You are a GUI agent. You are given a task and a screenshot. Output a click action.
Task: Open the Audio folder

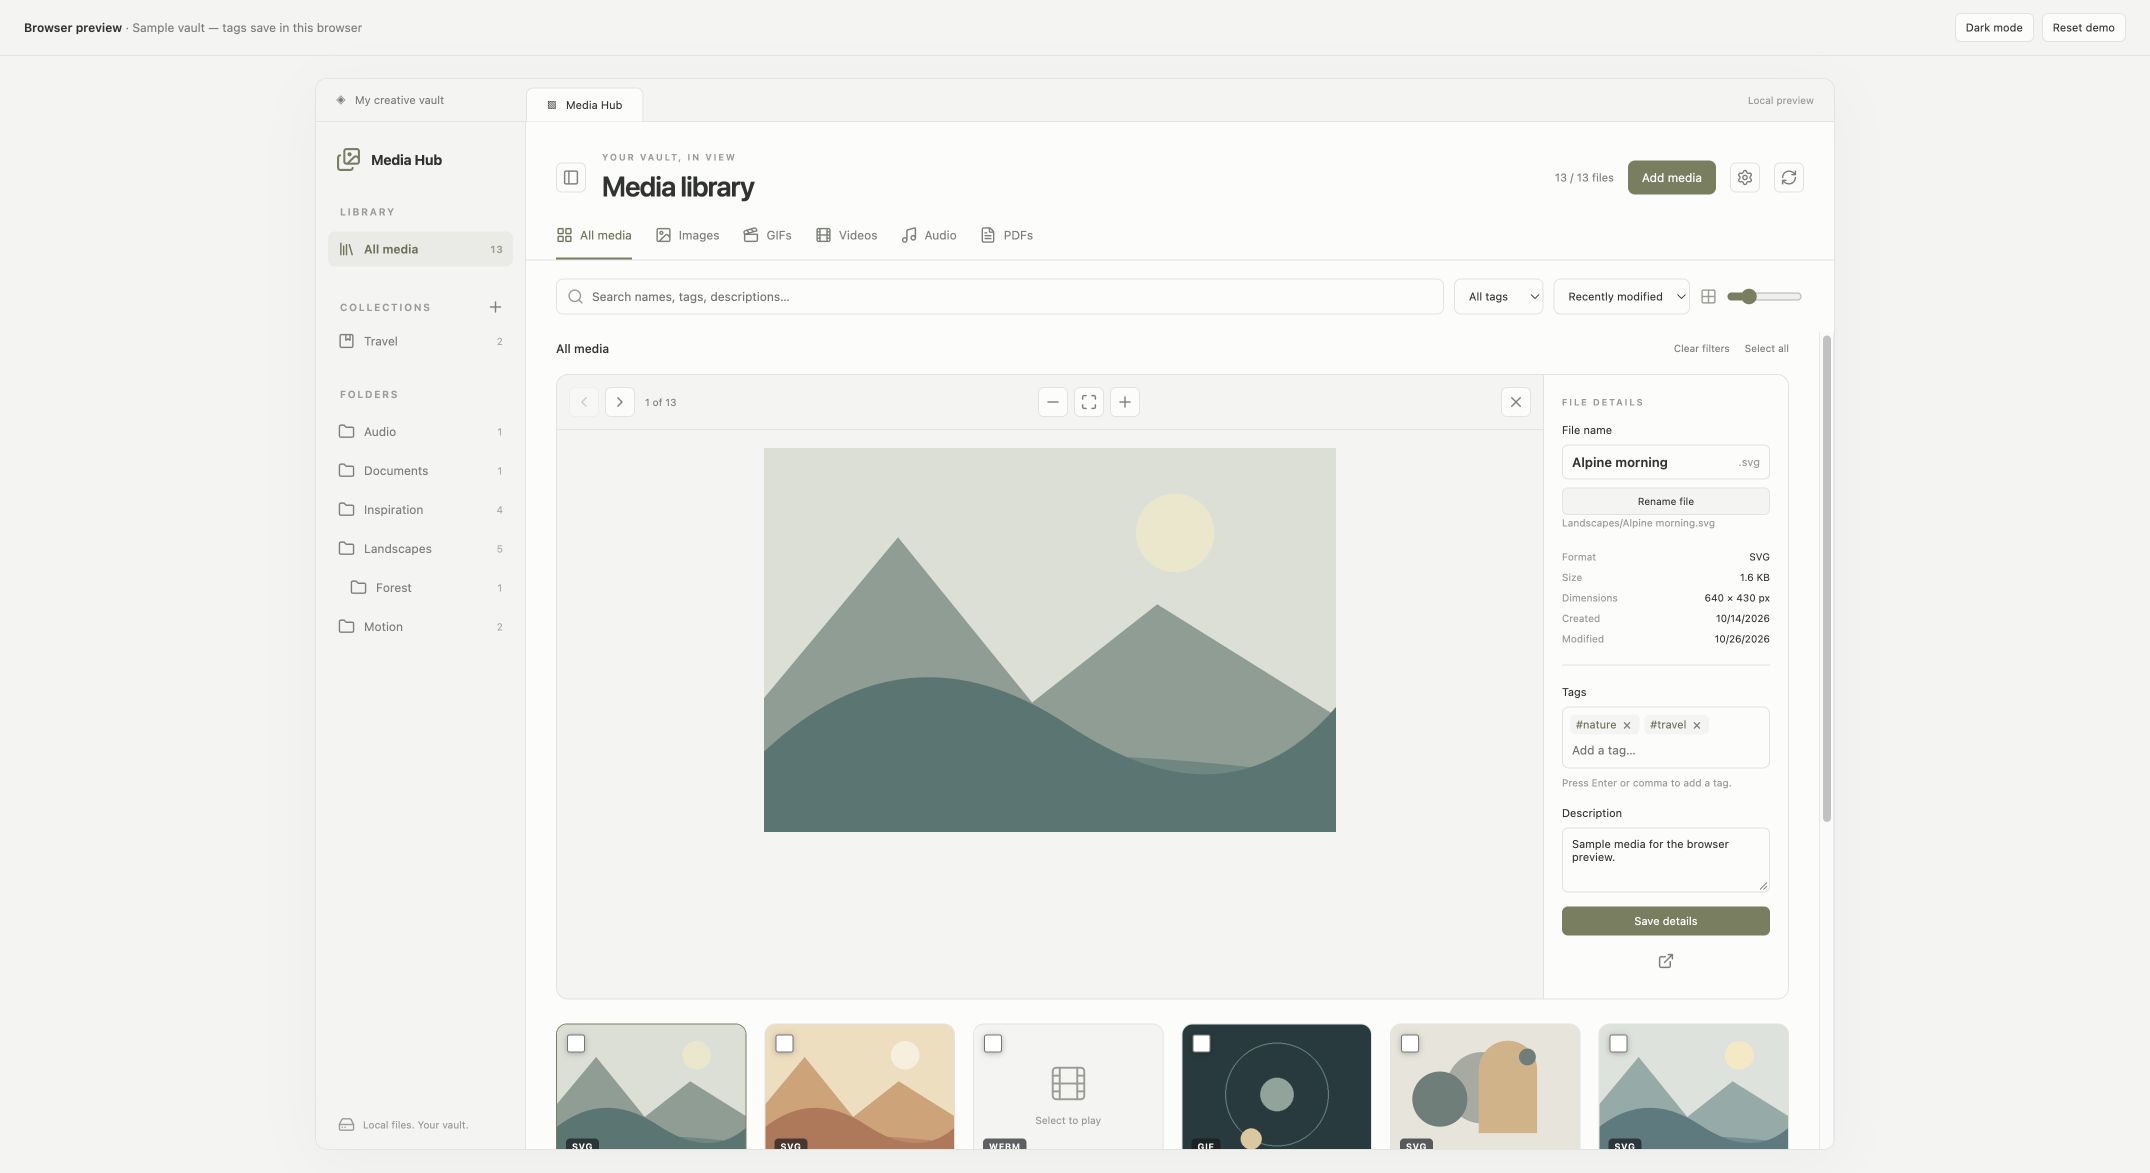pyautogui.click(x=420, y=432)
